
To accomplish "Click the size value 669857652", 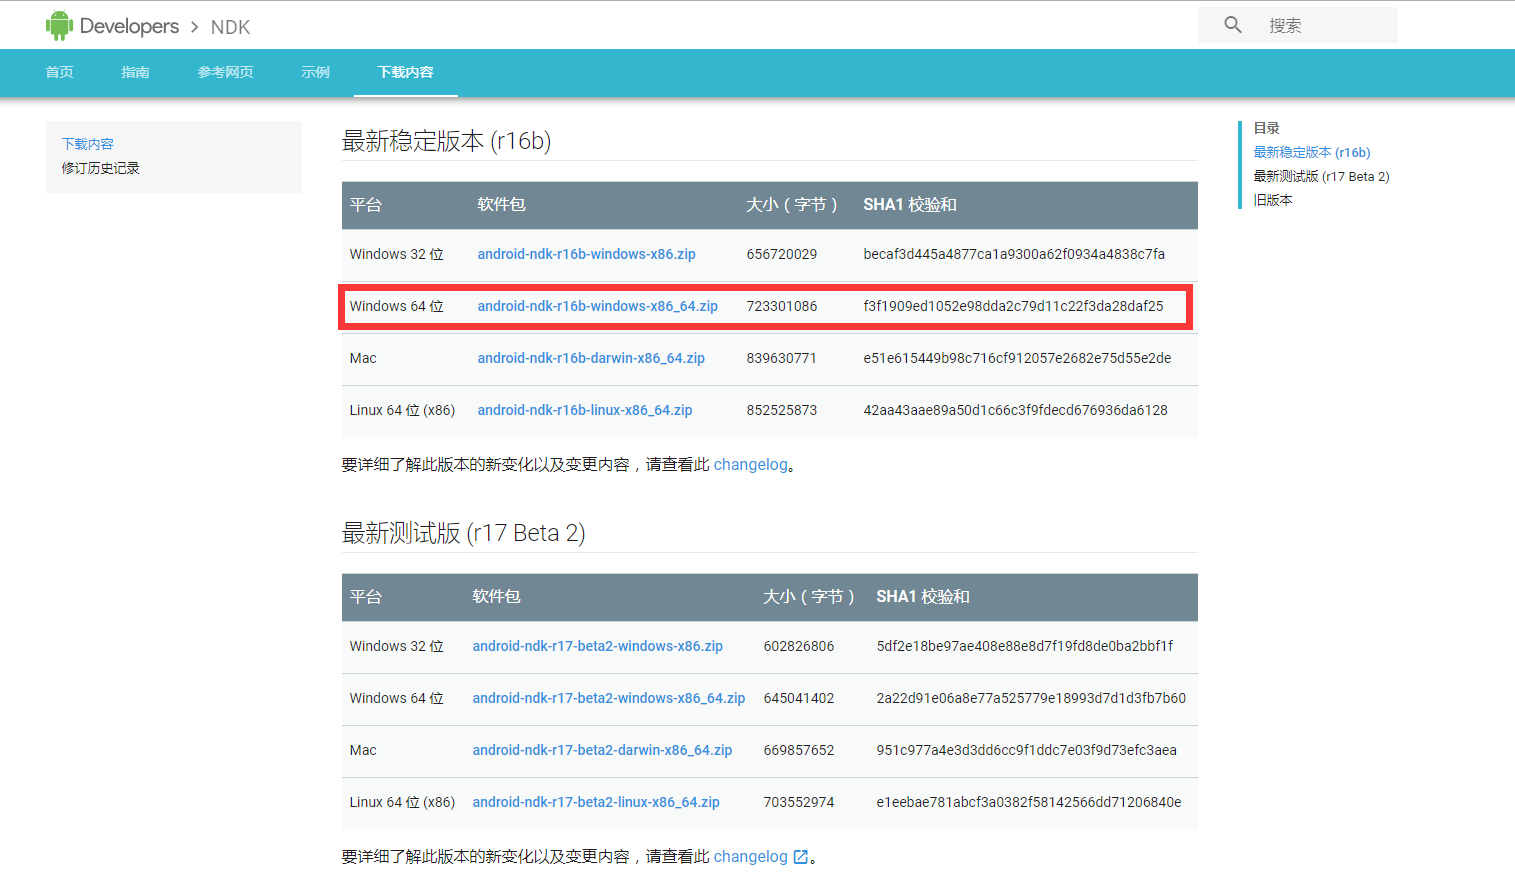I will (x=799, y=750).
